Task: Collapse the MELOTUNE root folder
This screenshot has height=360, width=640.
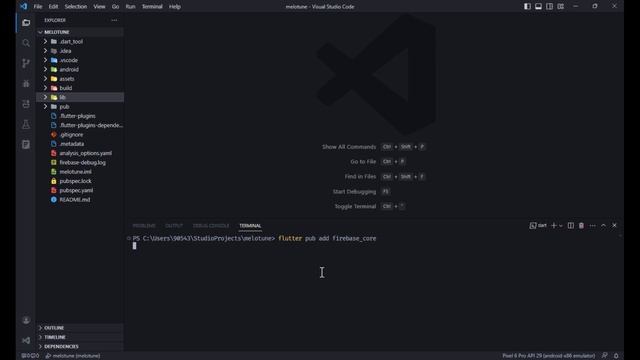Action: [x=80, y=32]
